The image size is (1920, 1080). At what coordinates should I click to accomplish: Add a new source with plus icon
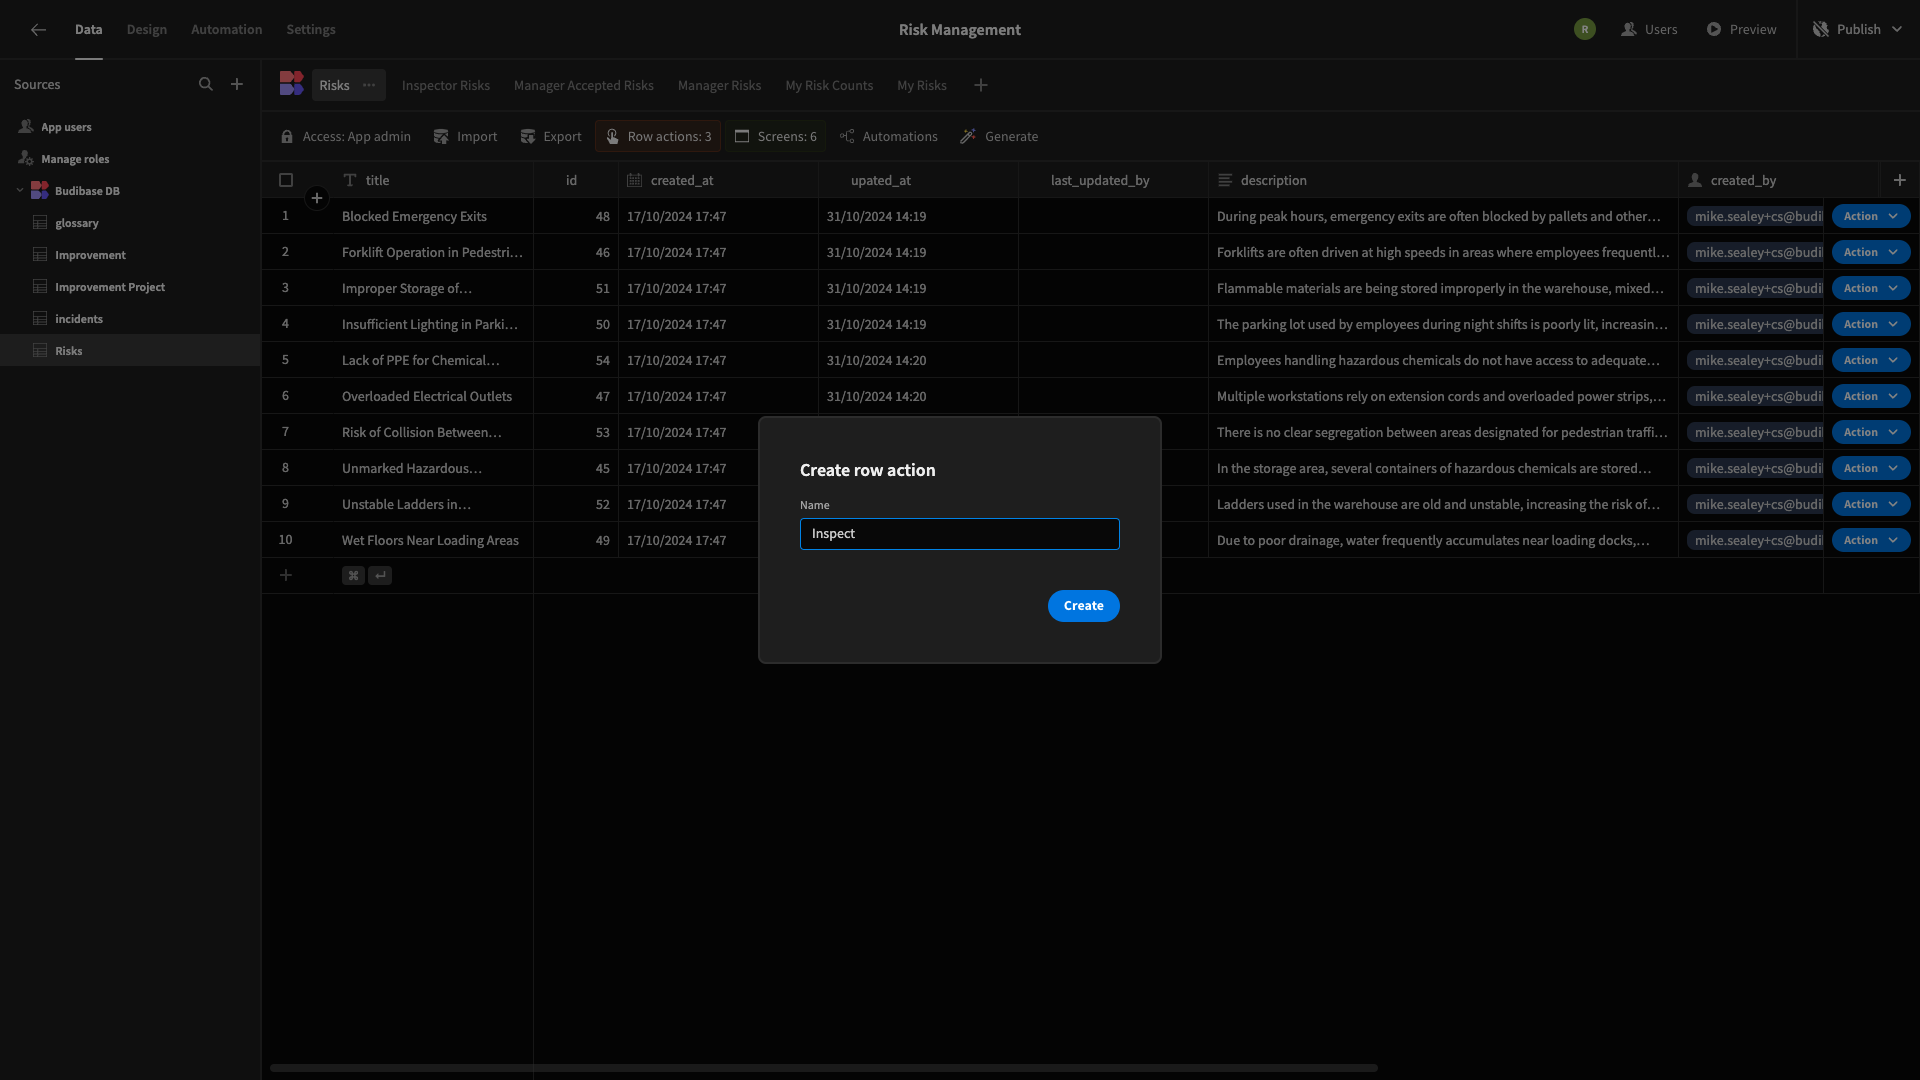pyautogui.click(x=237, y=85)
